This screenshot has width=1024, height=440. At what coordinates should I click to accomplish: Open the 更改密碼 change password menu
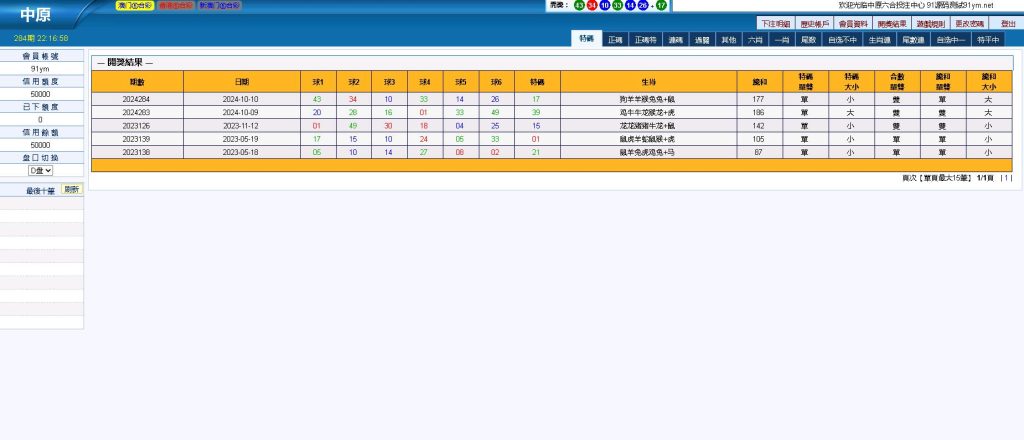click(969, 23)
